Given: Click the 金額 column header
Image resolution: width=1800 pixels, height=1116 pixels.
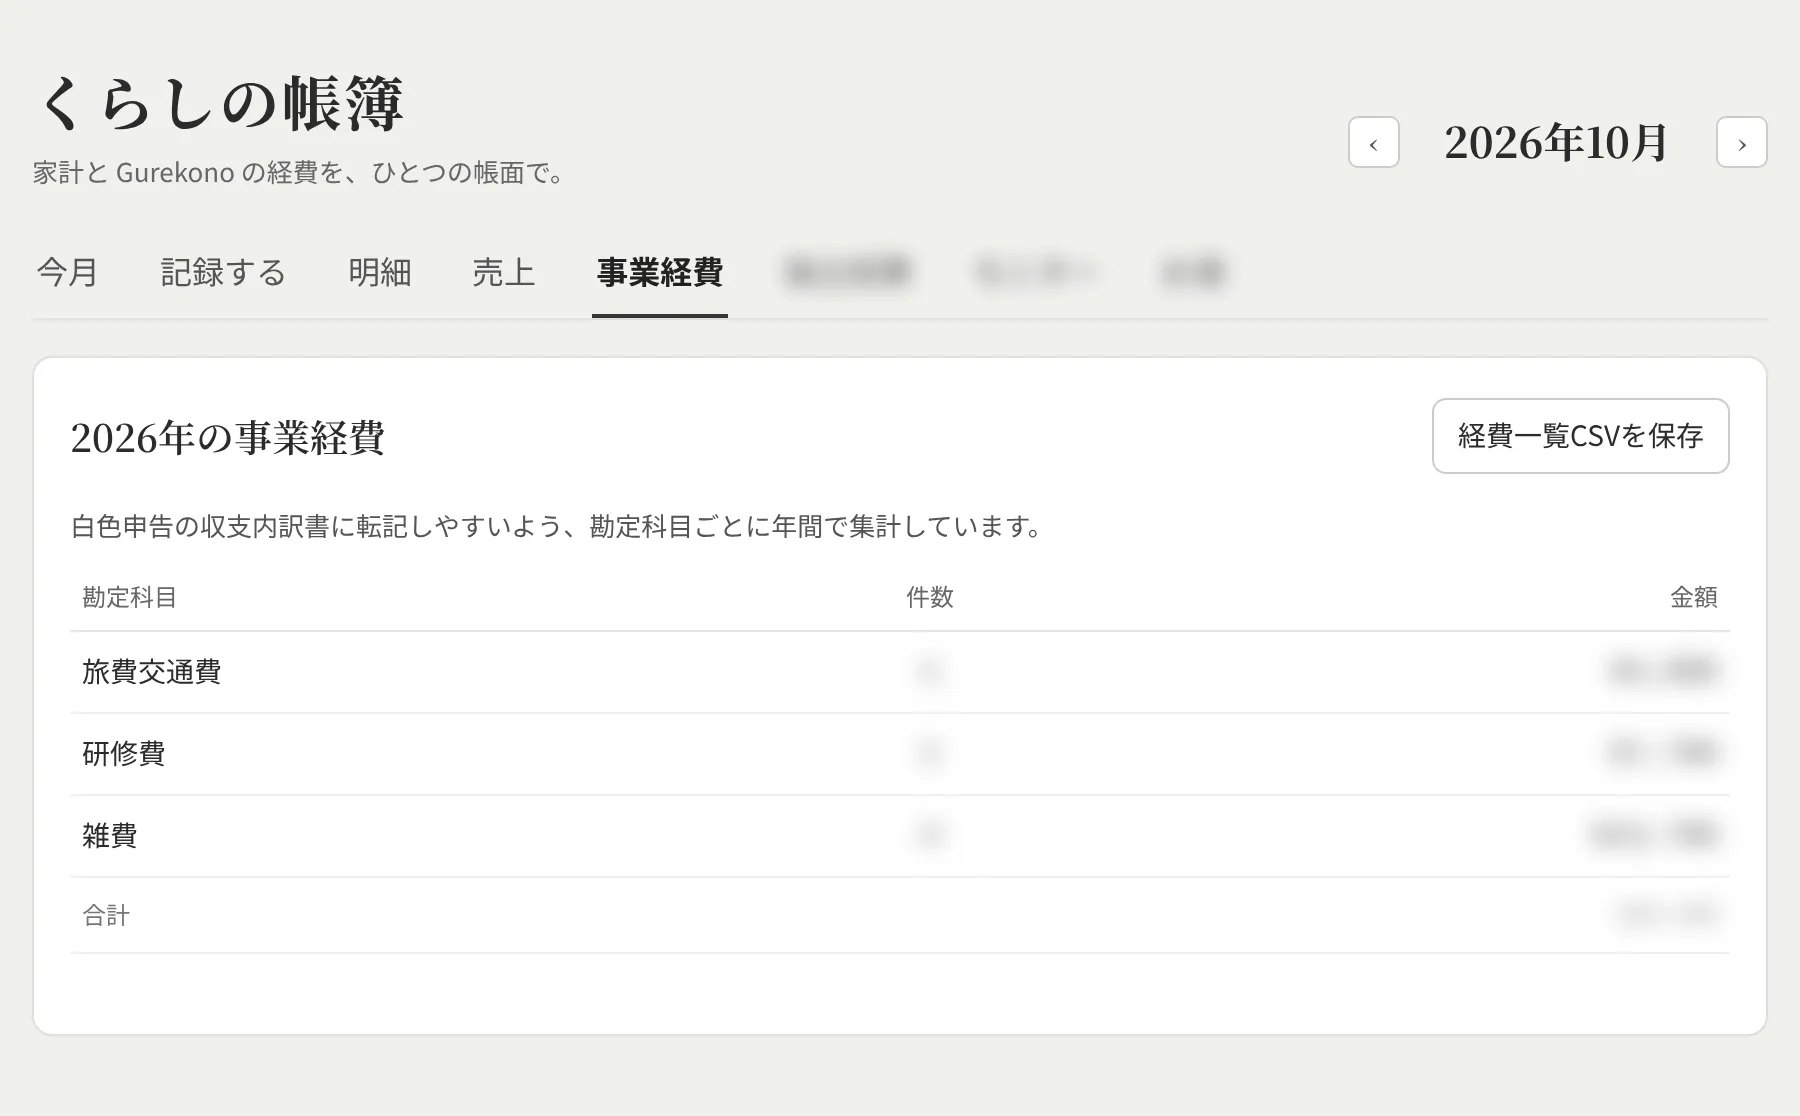Looking at the screenshot, I should 1694,597.
